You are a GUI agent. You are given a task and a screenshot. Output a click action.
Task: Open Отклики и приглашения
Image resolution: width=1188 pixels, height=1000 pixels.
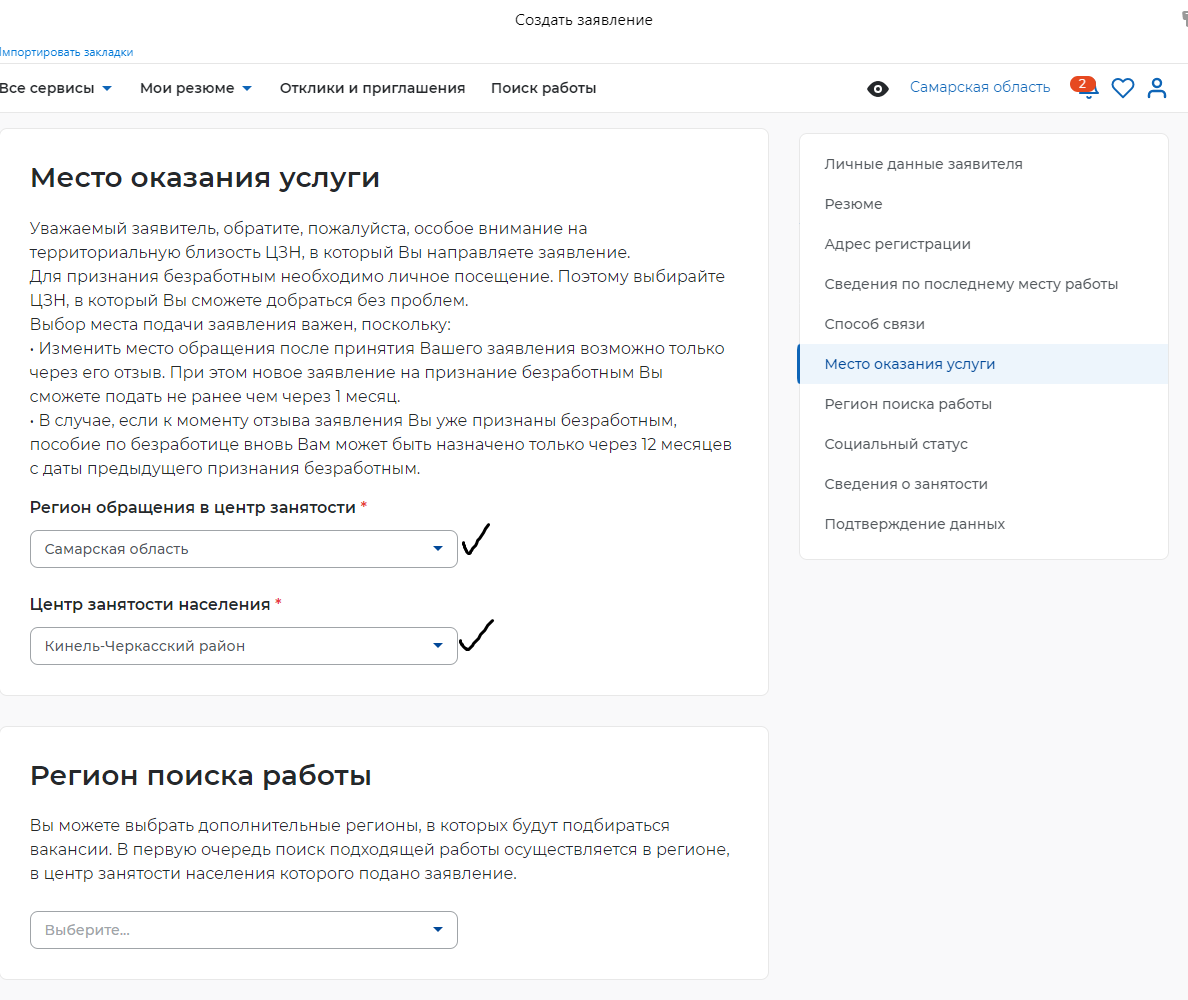[x=372, y=88]
